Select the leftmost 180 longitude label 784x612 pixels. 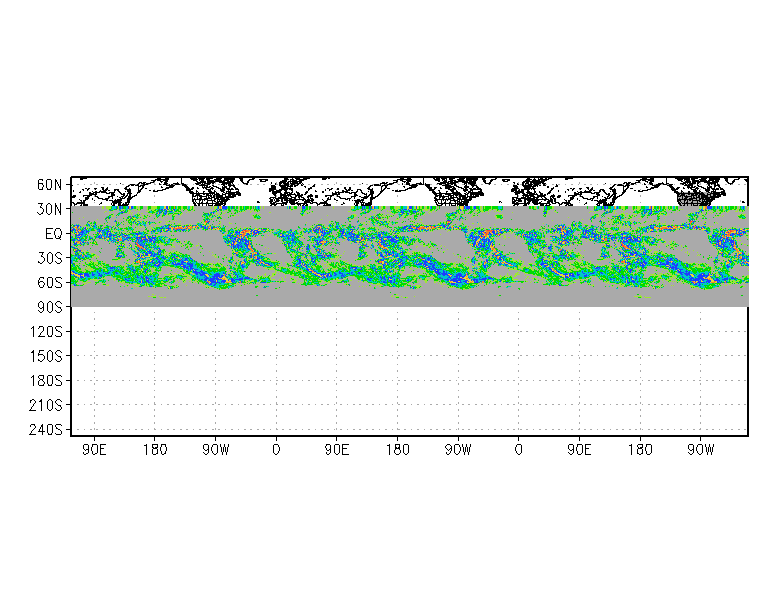[154, 450]
